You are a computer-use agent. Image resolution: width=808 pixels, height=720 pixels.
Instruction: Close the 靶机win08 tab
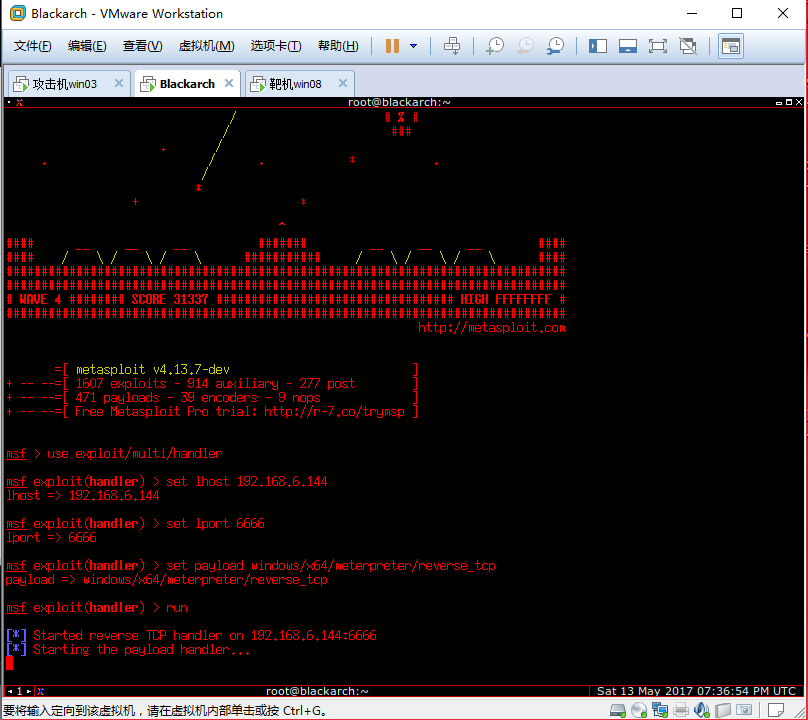(343, 83)
